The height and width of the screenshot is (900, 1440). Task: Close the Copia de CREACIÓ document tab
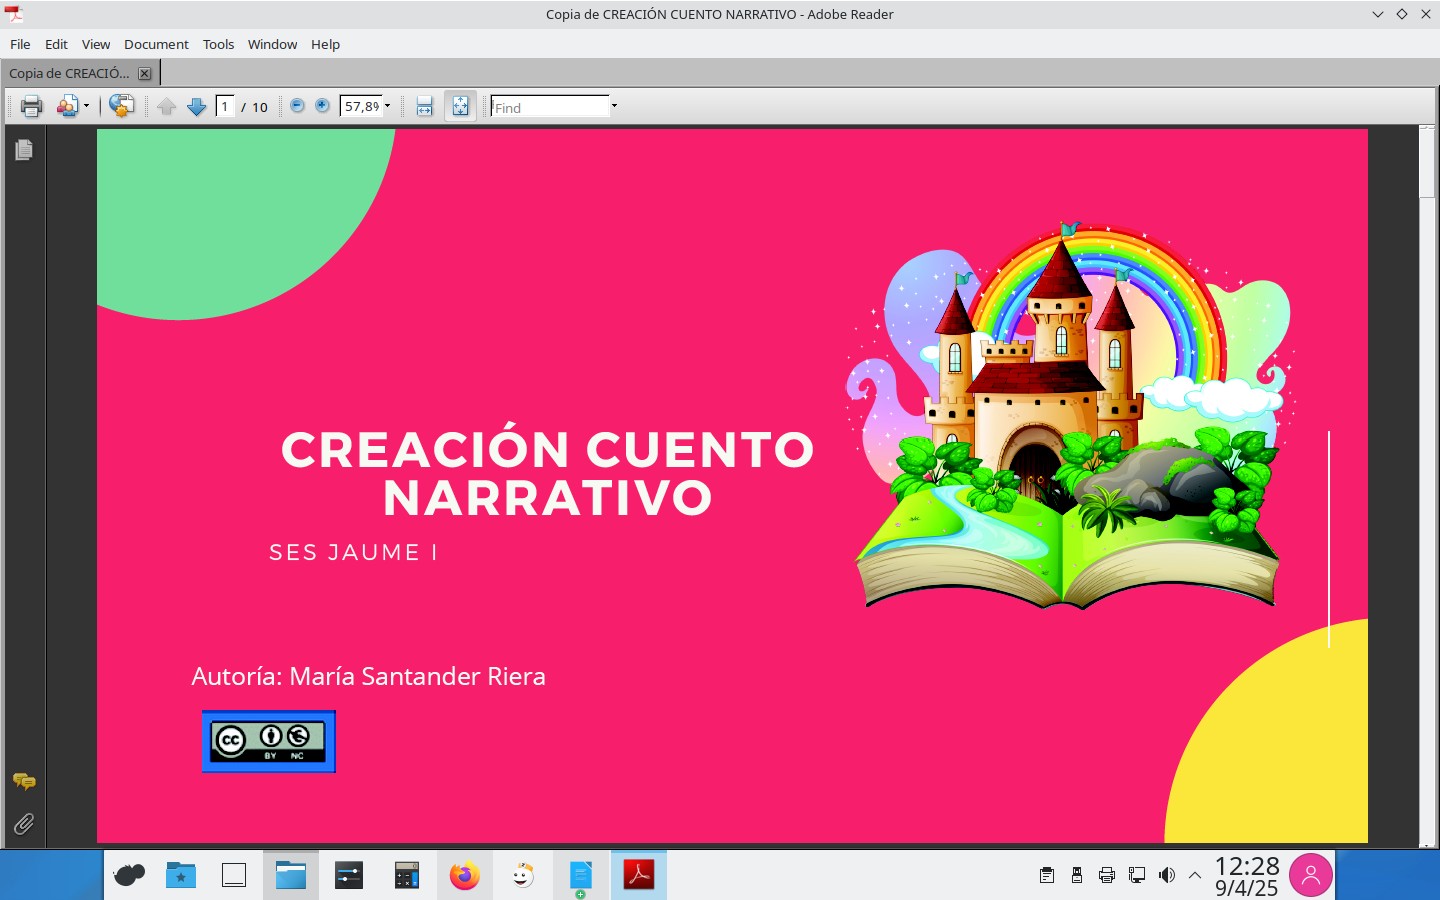[x=145, y=73]
